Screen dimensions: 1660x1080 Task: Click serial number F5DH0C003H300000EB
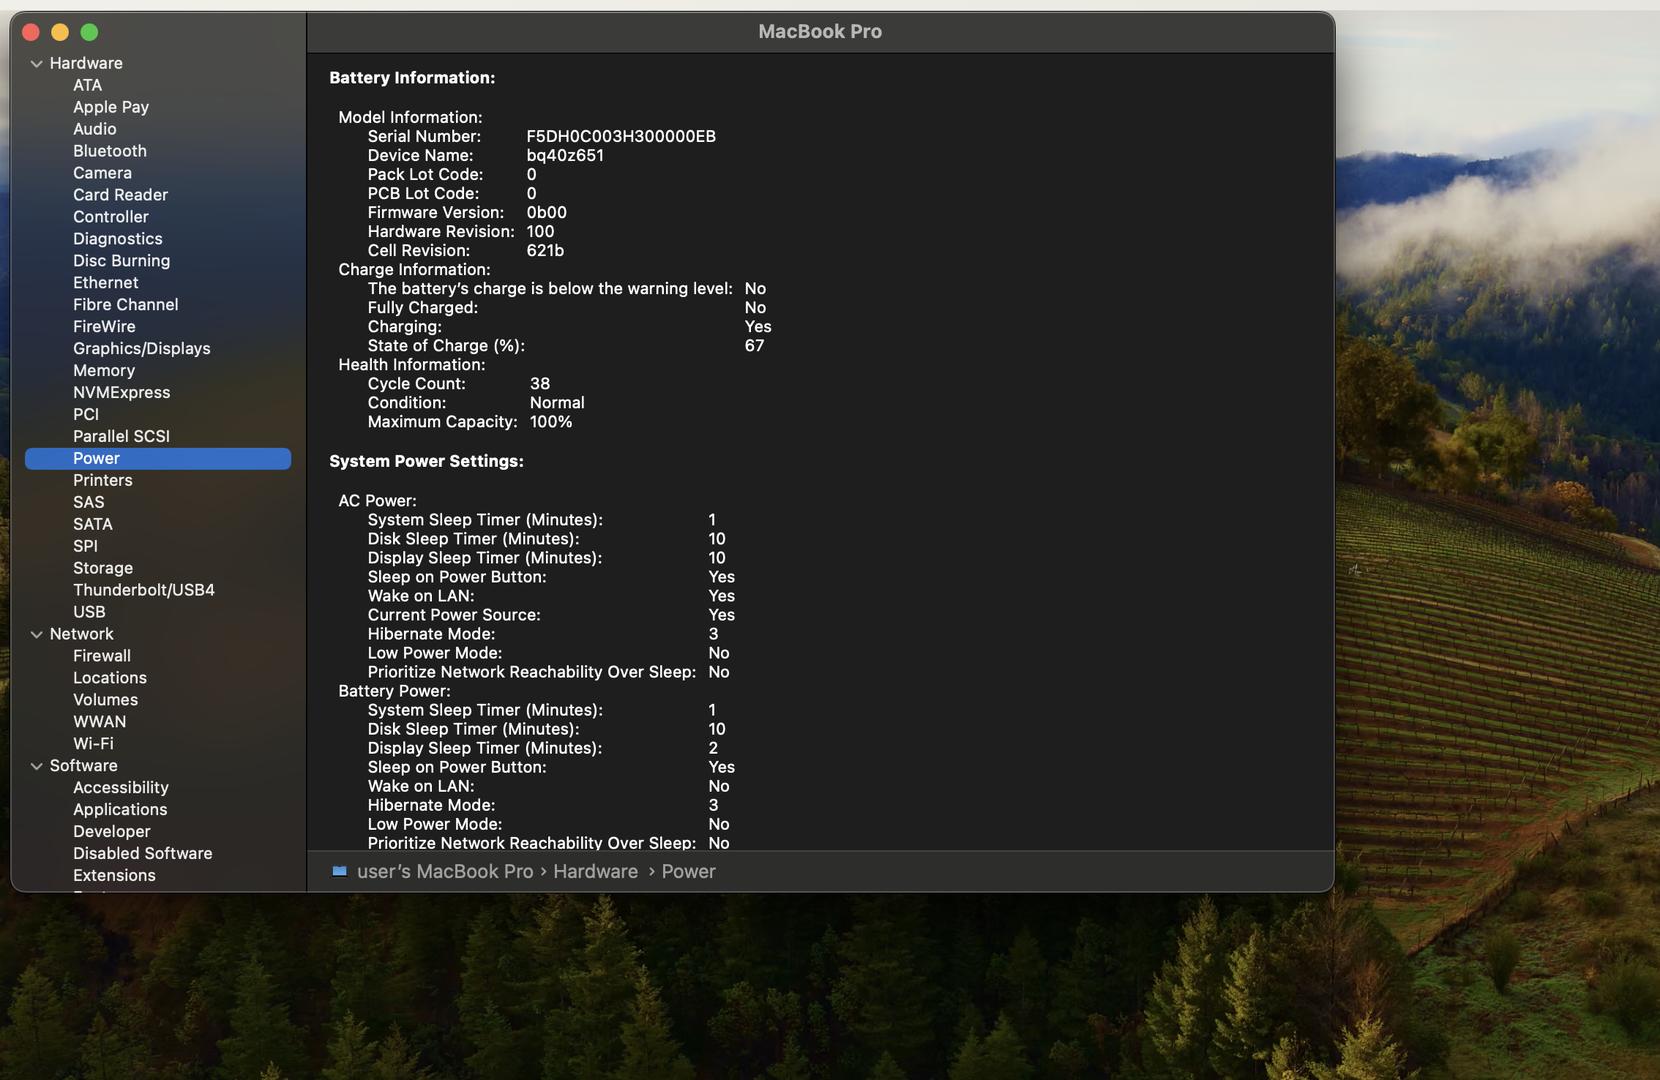click(621, 137)
